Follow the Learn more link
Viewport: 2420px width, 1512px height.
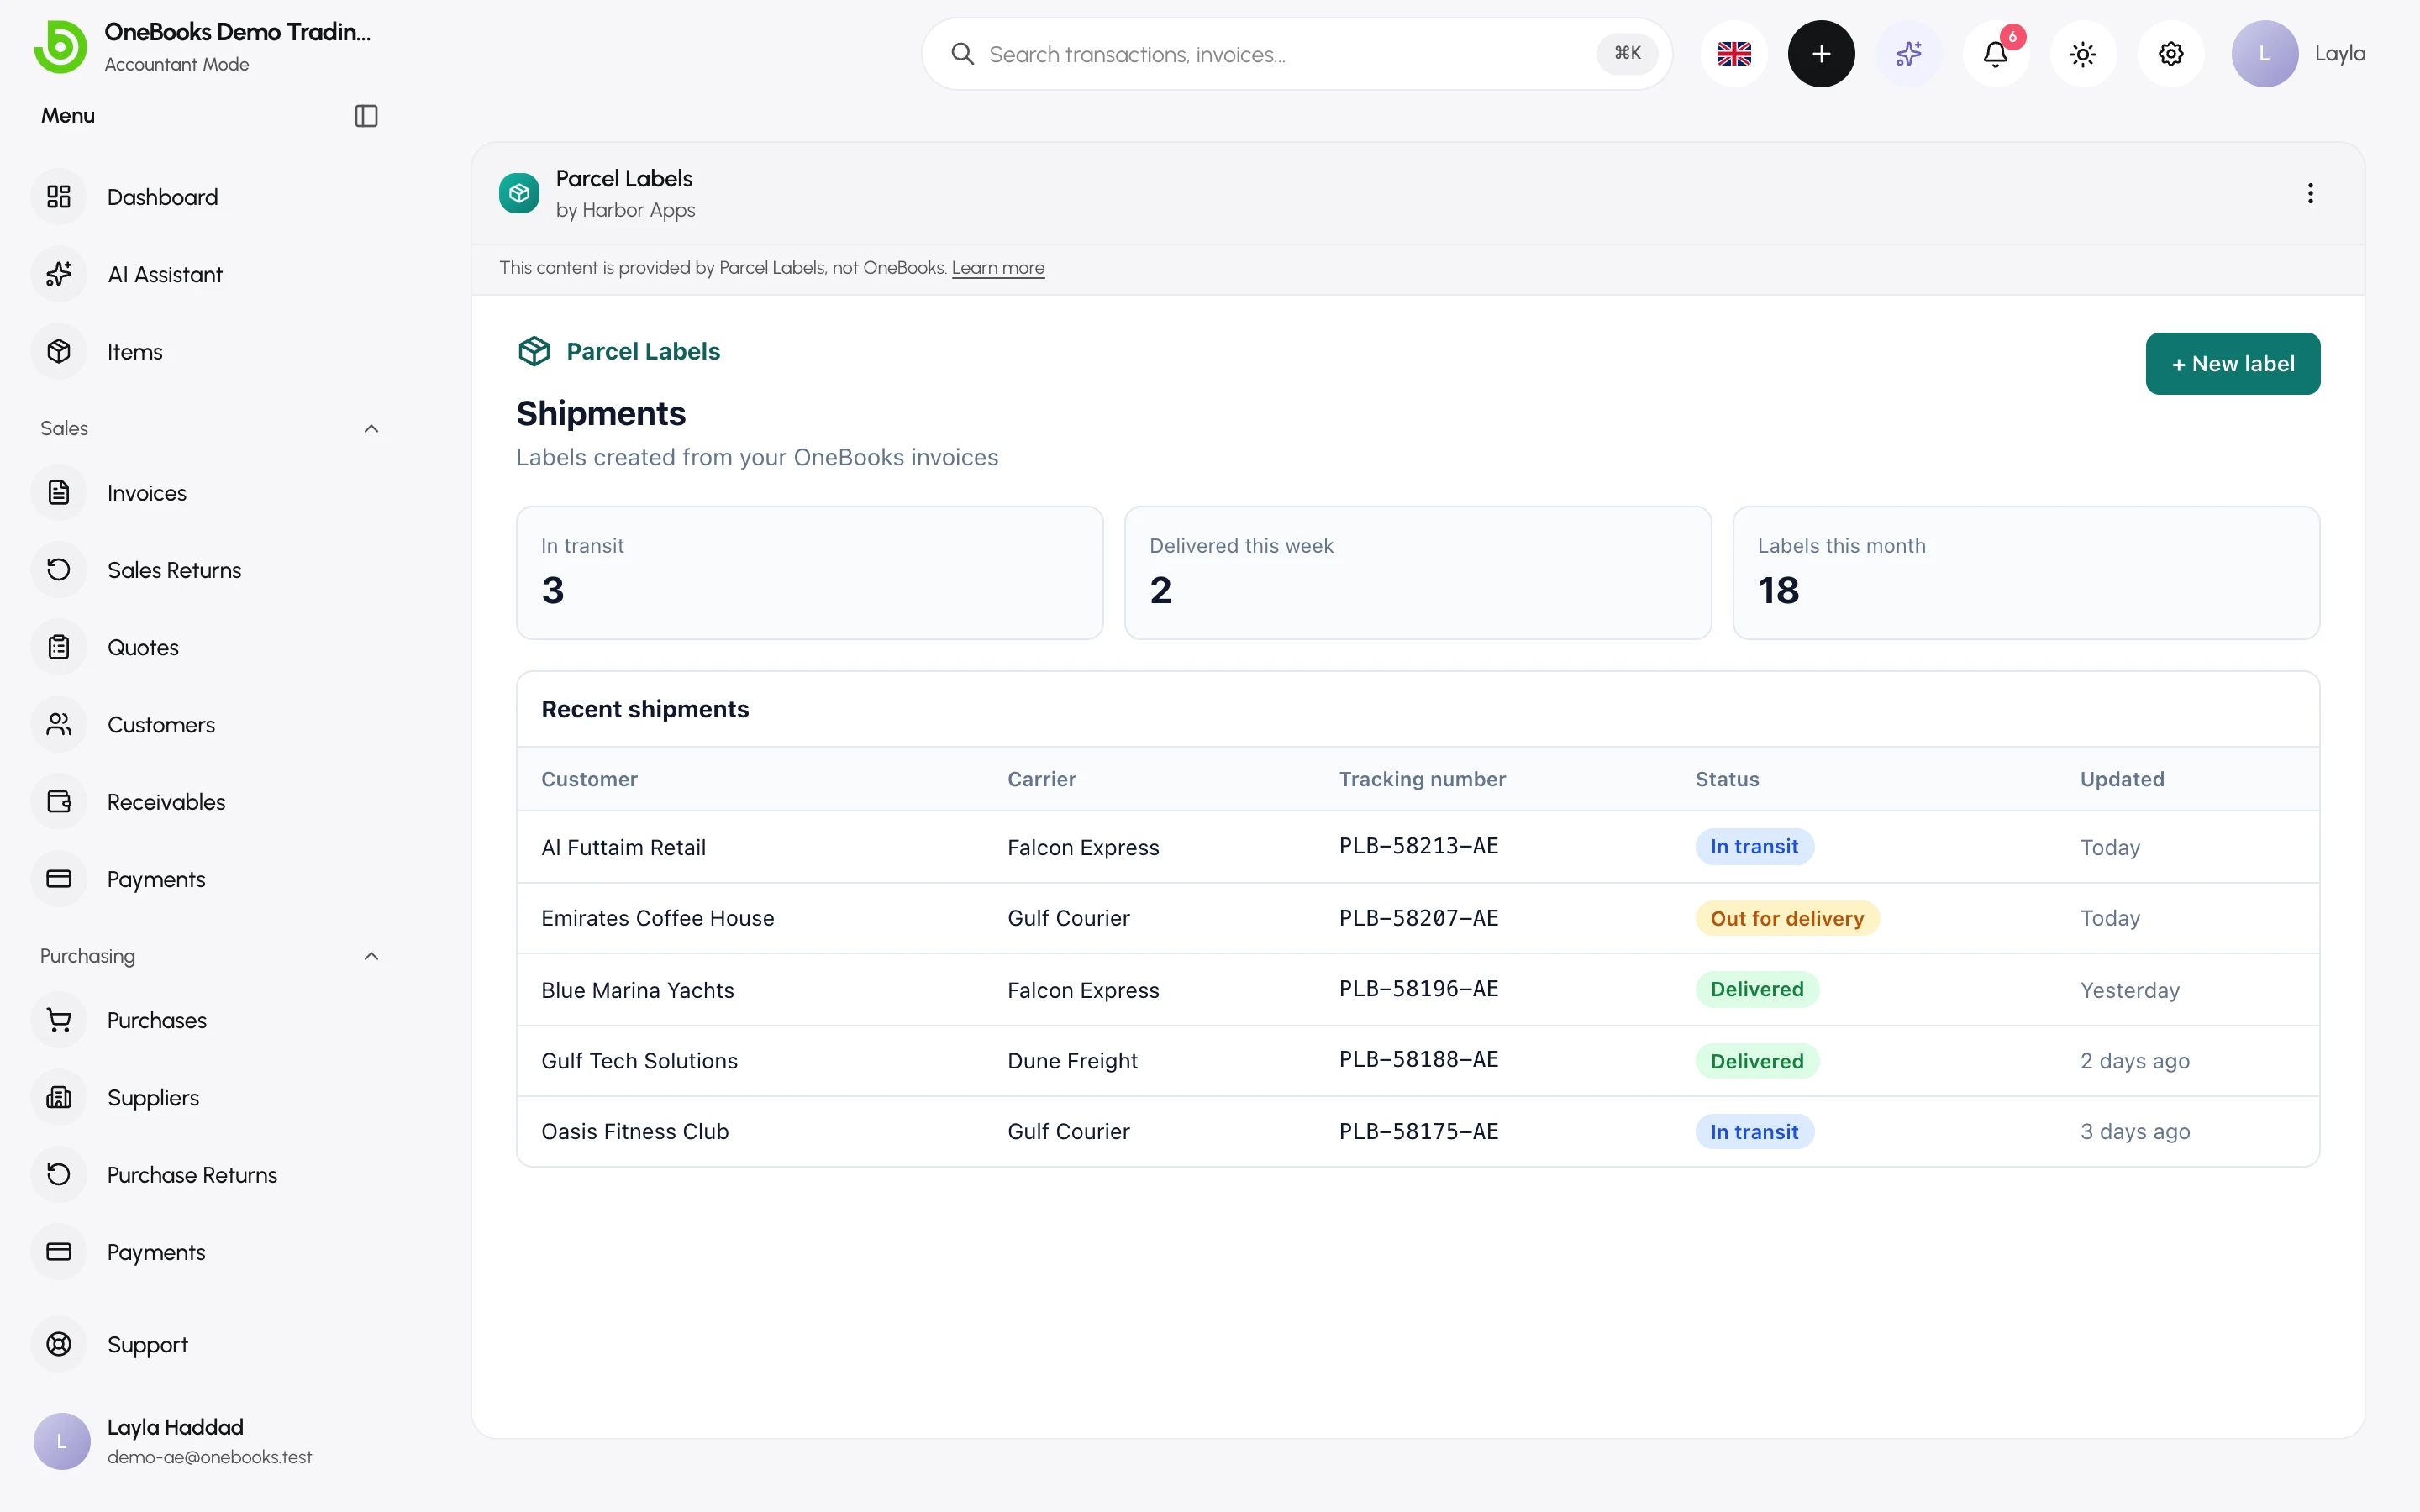click(x=997, y=268)
